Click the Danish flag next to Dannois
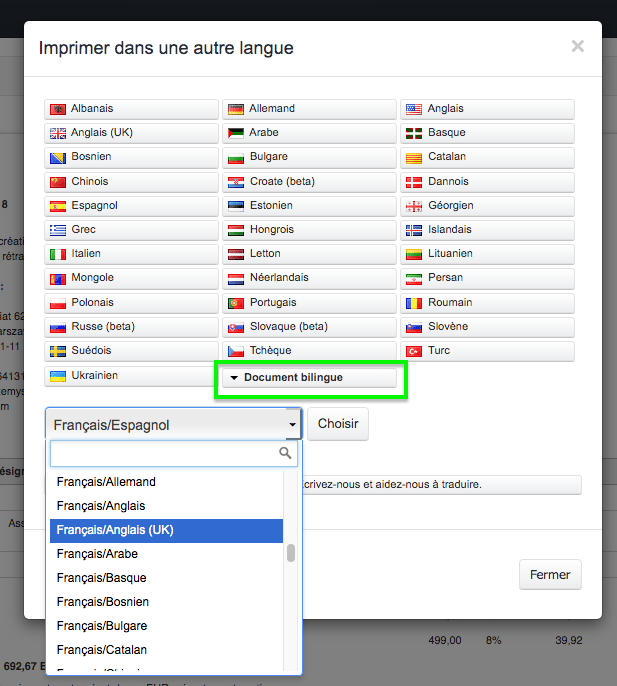Image resolution: width=617 pixels, height=686 pixels. tap(414, 182)
